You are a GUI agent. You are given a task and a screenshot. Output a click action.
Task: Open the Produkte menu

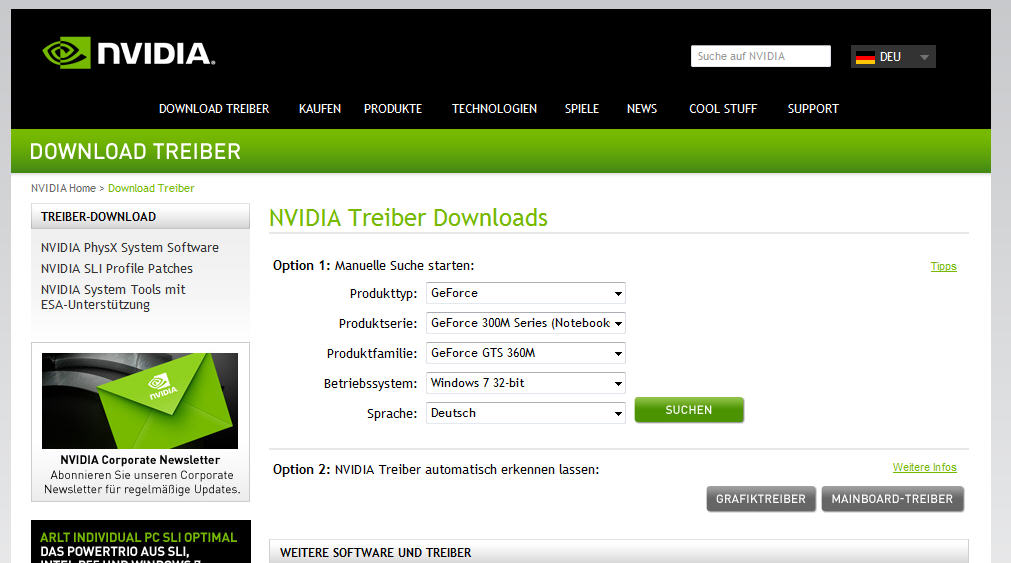tap(393, 109)
